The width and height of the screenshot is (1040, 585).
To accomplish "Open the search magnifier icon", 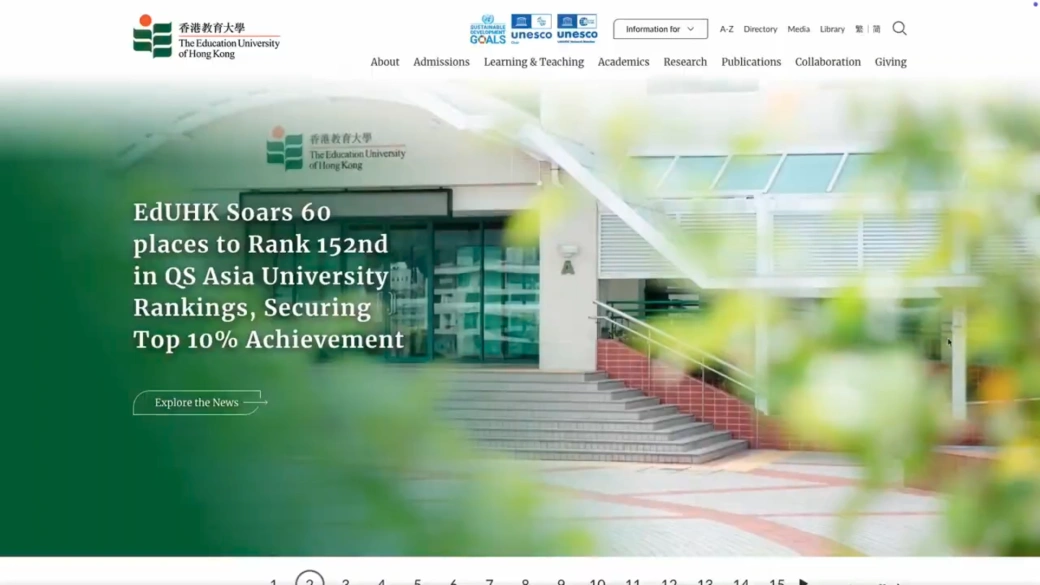I will point(899,28).
